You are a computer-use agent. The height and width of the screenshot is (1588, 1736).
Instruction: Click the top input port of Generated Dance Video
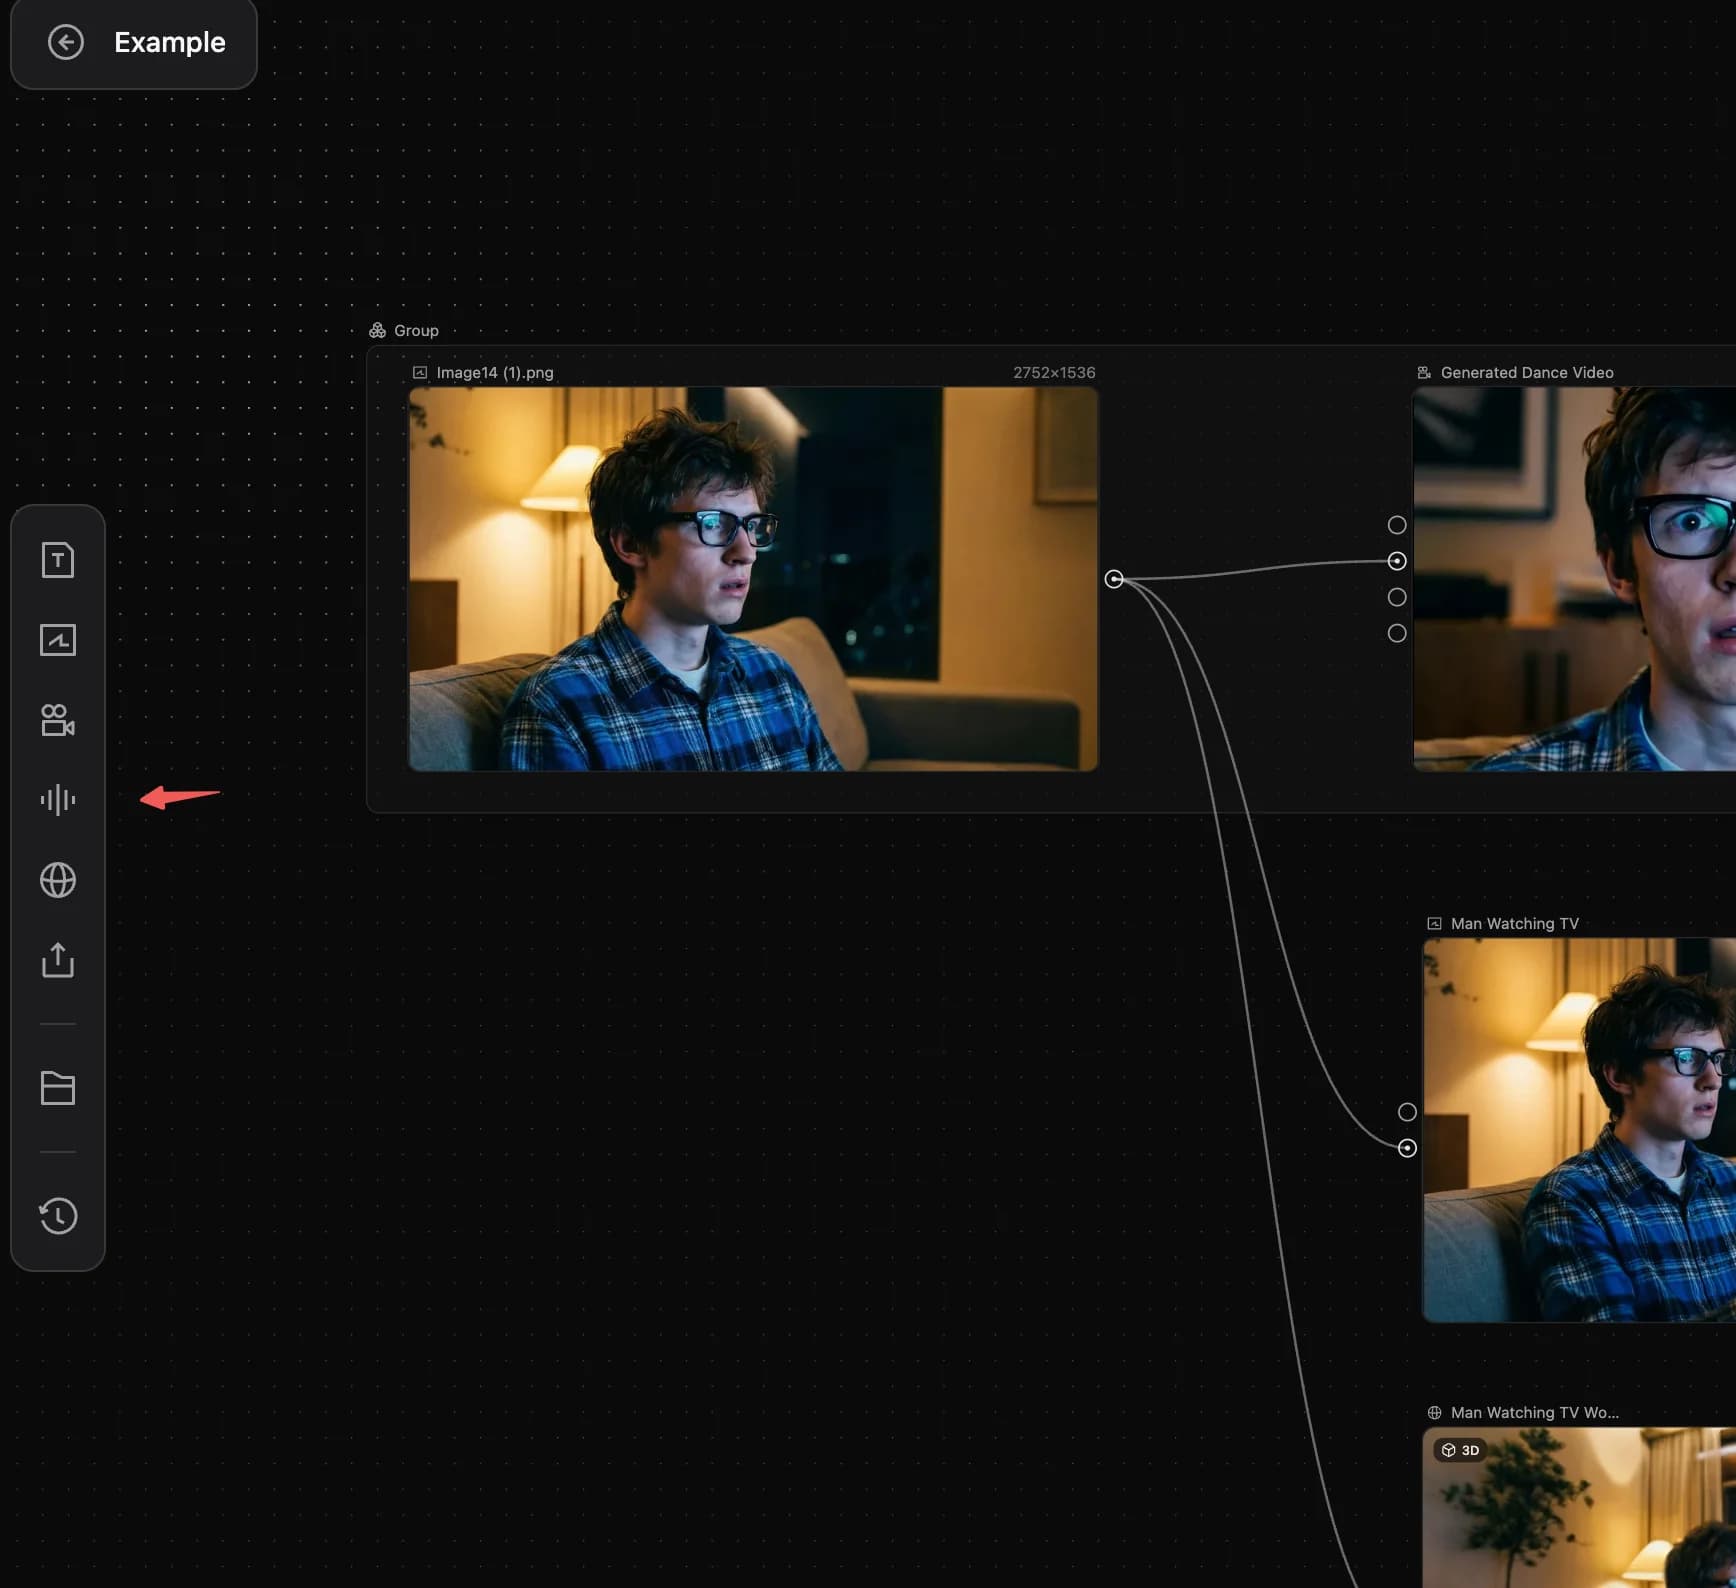click(x=1397, y=525)
